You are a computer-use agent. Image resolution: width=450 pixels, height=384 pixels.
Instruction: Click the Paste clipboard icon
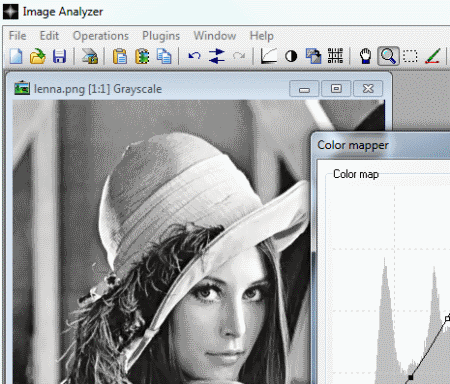click(x=120, y=56)
